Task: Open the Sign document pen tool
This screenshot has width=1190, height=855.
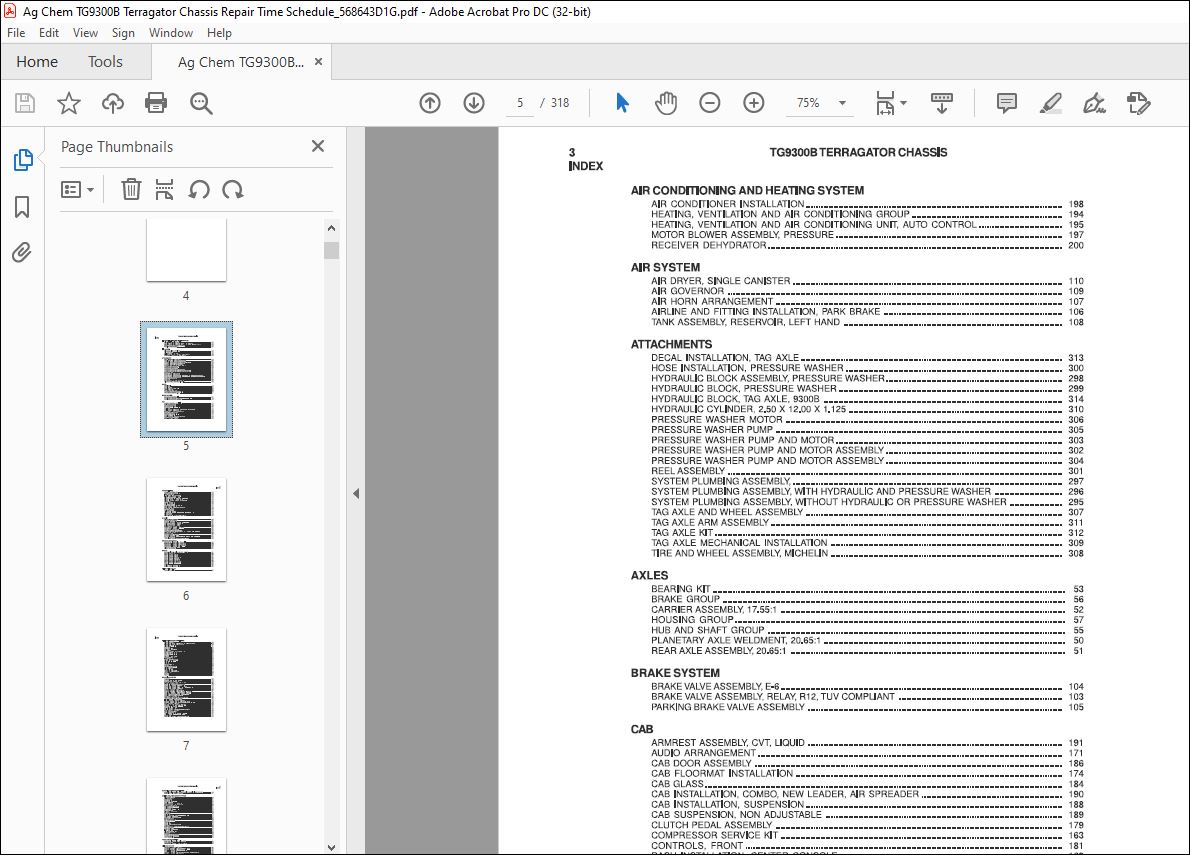Action: coord(1094,103)
